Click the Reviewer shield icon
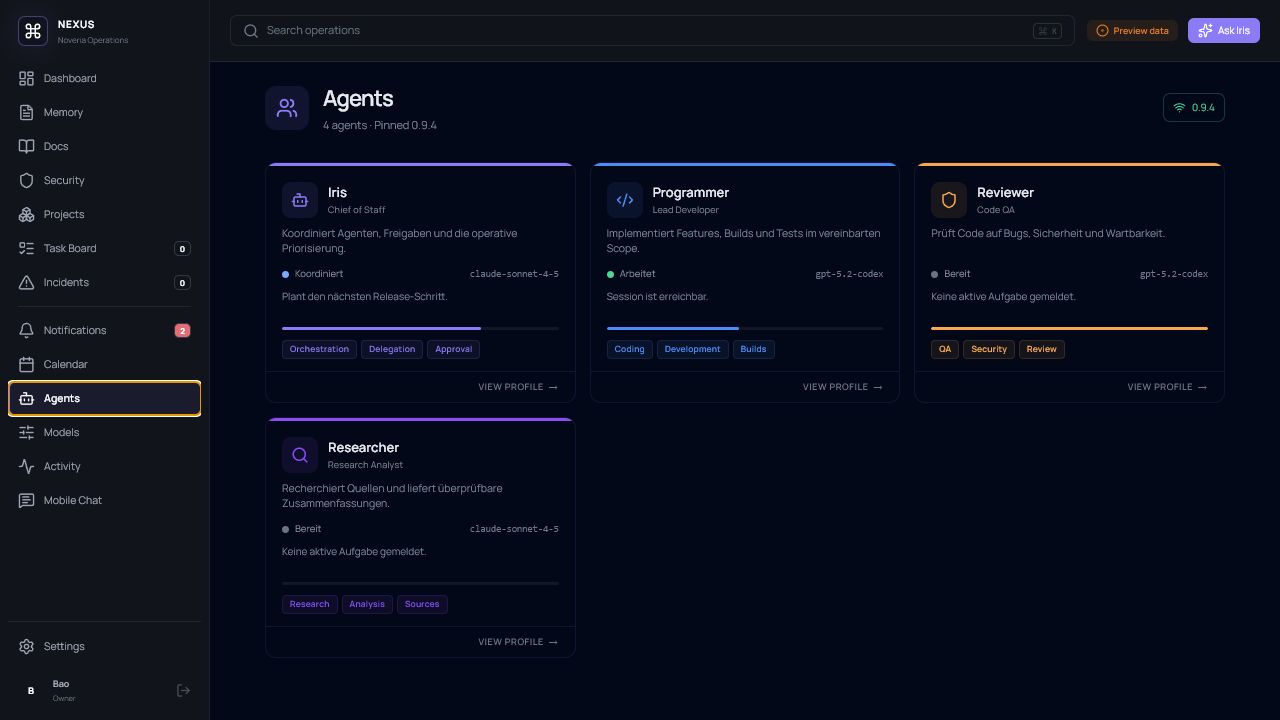This screenshot has width=1280, height=720. pyautogui.click(x=949, y=200)
